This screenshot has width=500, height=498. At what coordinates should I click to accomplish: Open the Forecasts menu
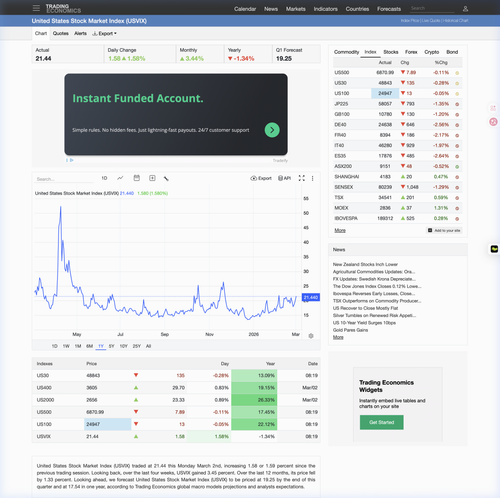[x=389, y=9]
